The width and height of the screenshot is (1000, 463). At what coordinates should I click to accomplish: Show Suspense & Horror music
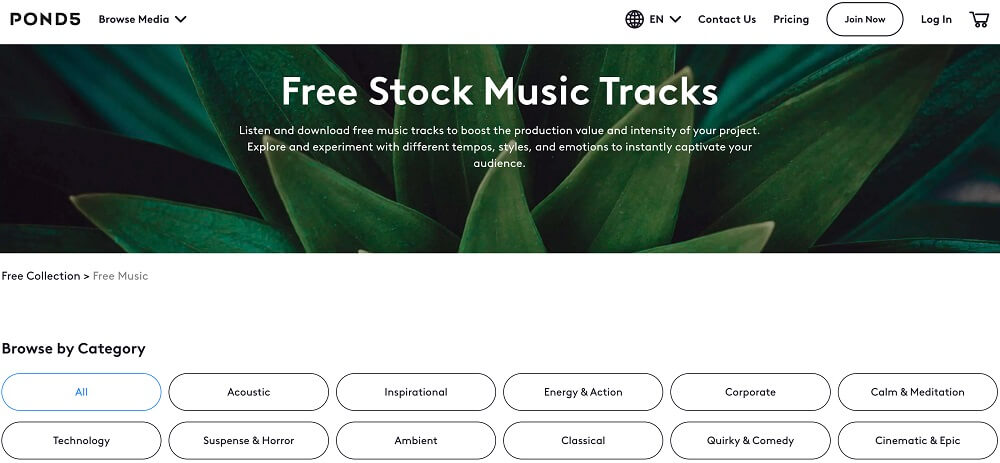248,440
